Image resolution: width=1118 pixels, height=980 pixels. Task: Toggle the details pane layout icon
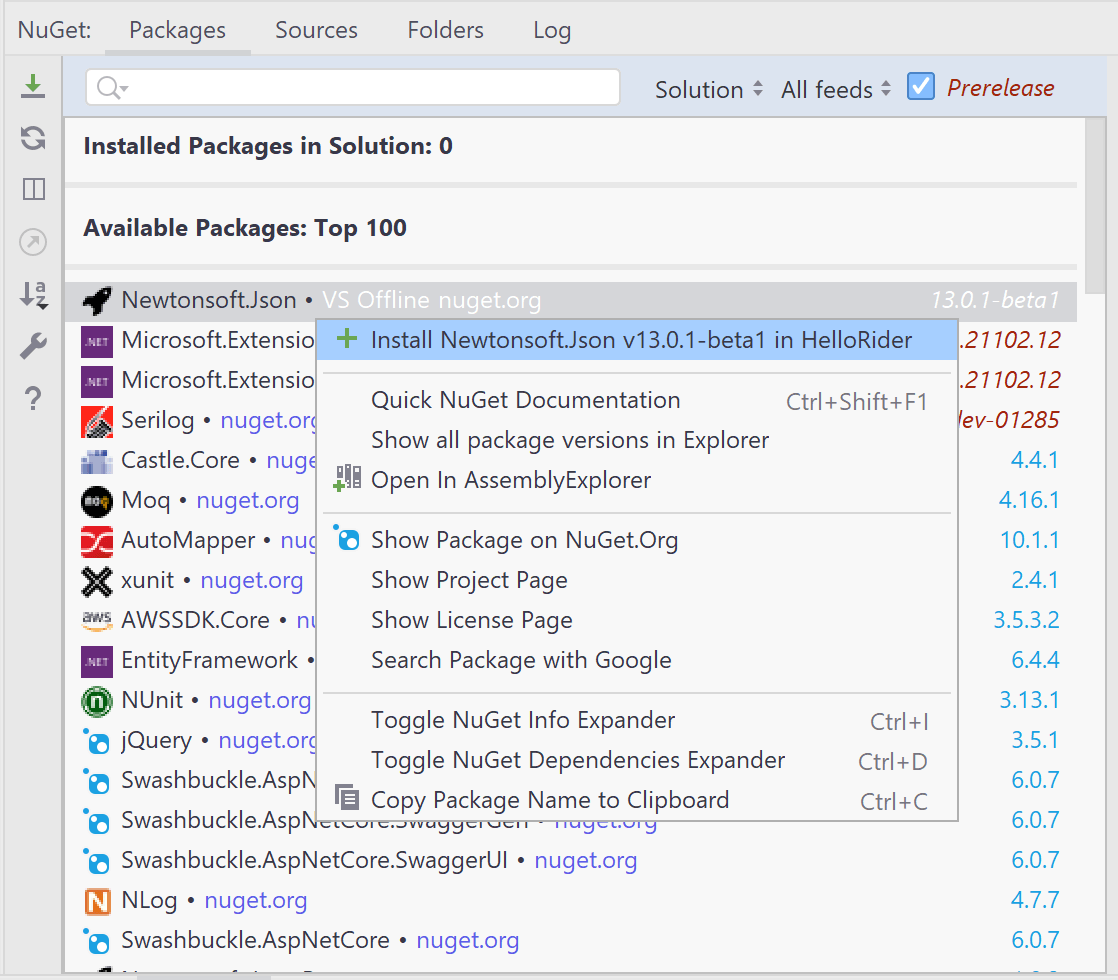pos(33,190)
